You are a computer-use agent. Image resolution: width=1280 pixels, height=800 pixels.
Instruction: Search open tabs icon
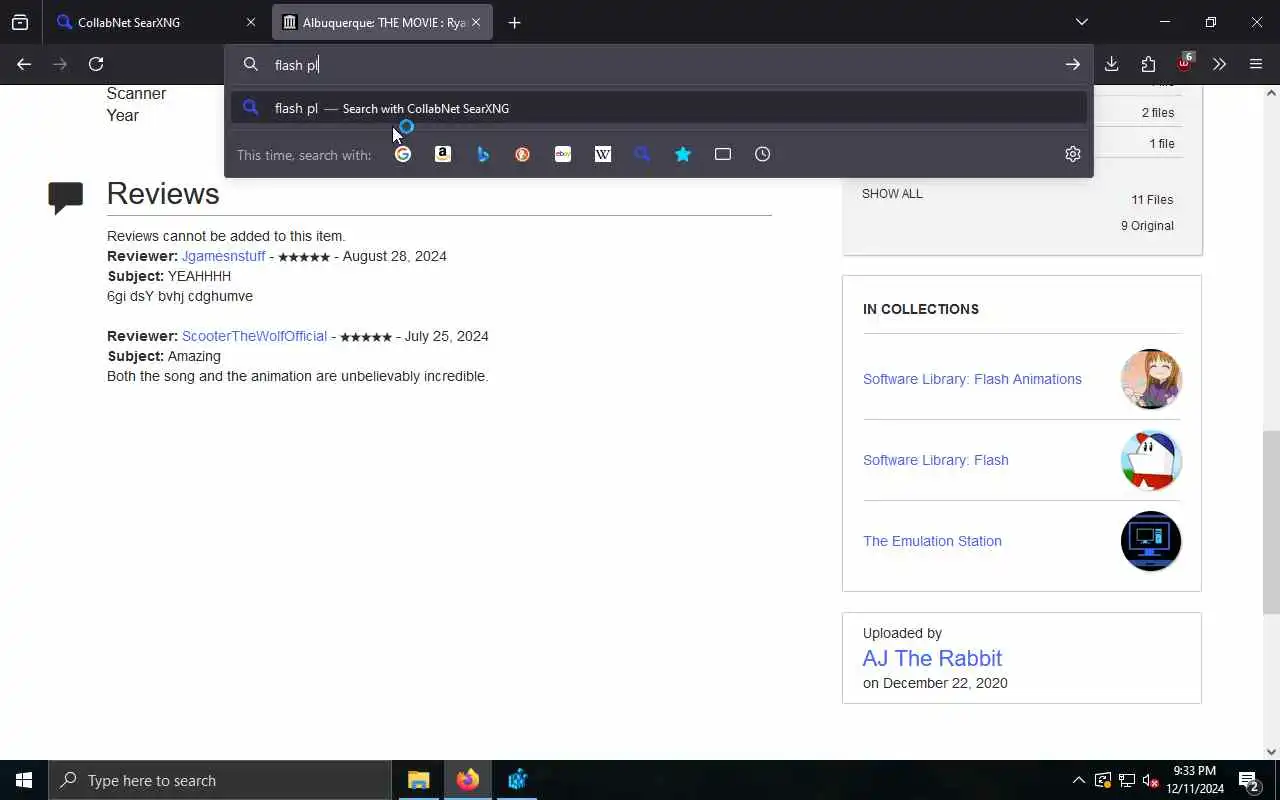tap(723, 154)
